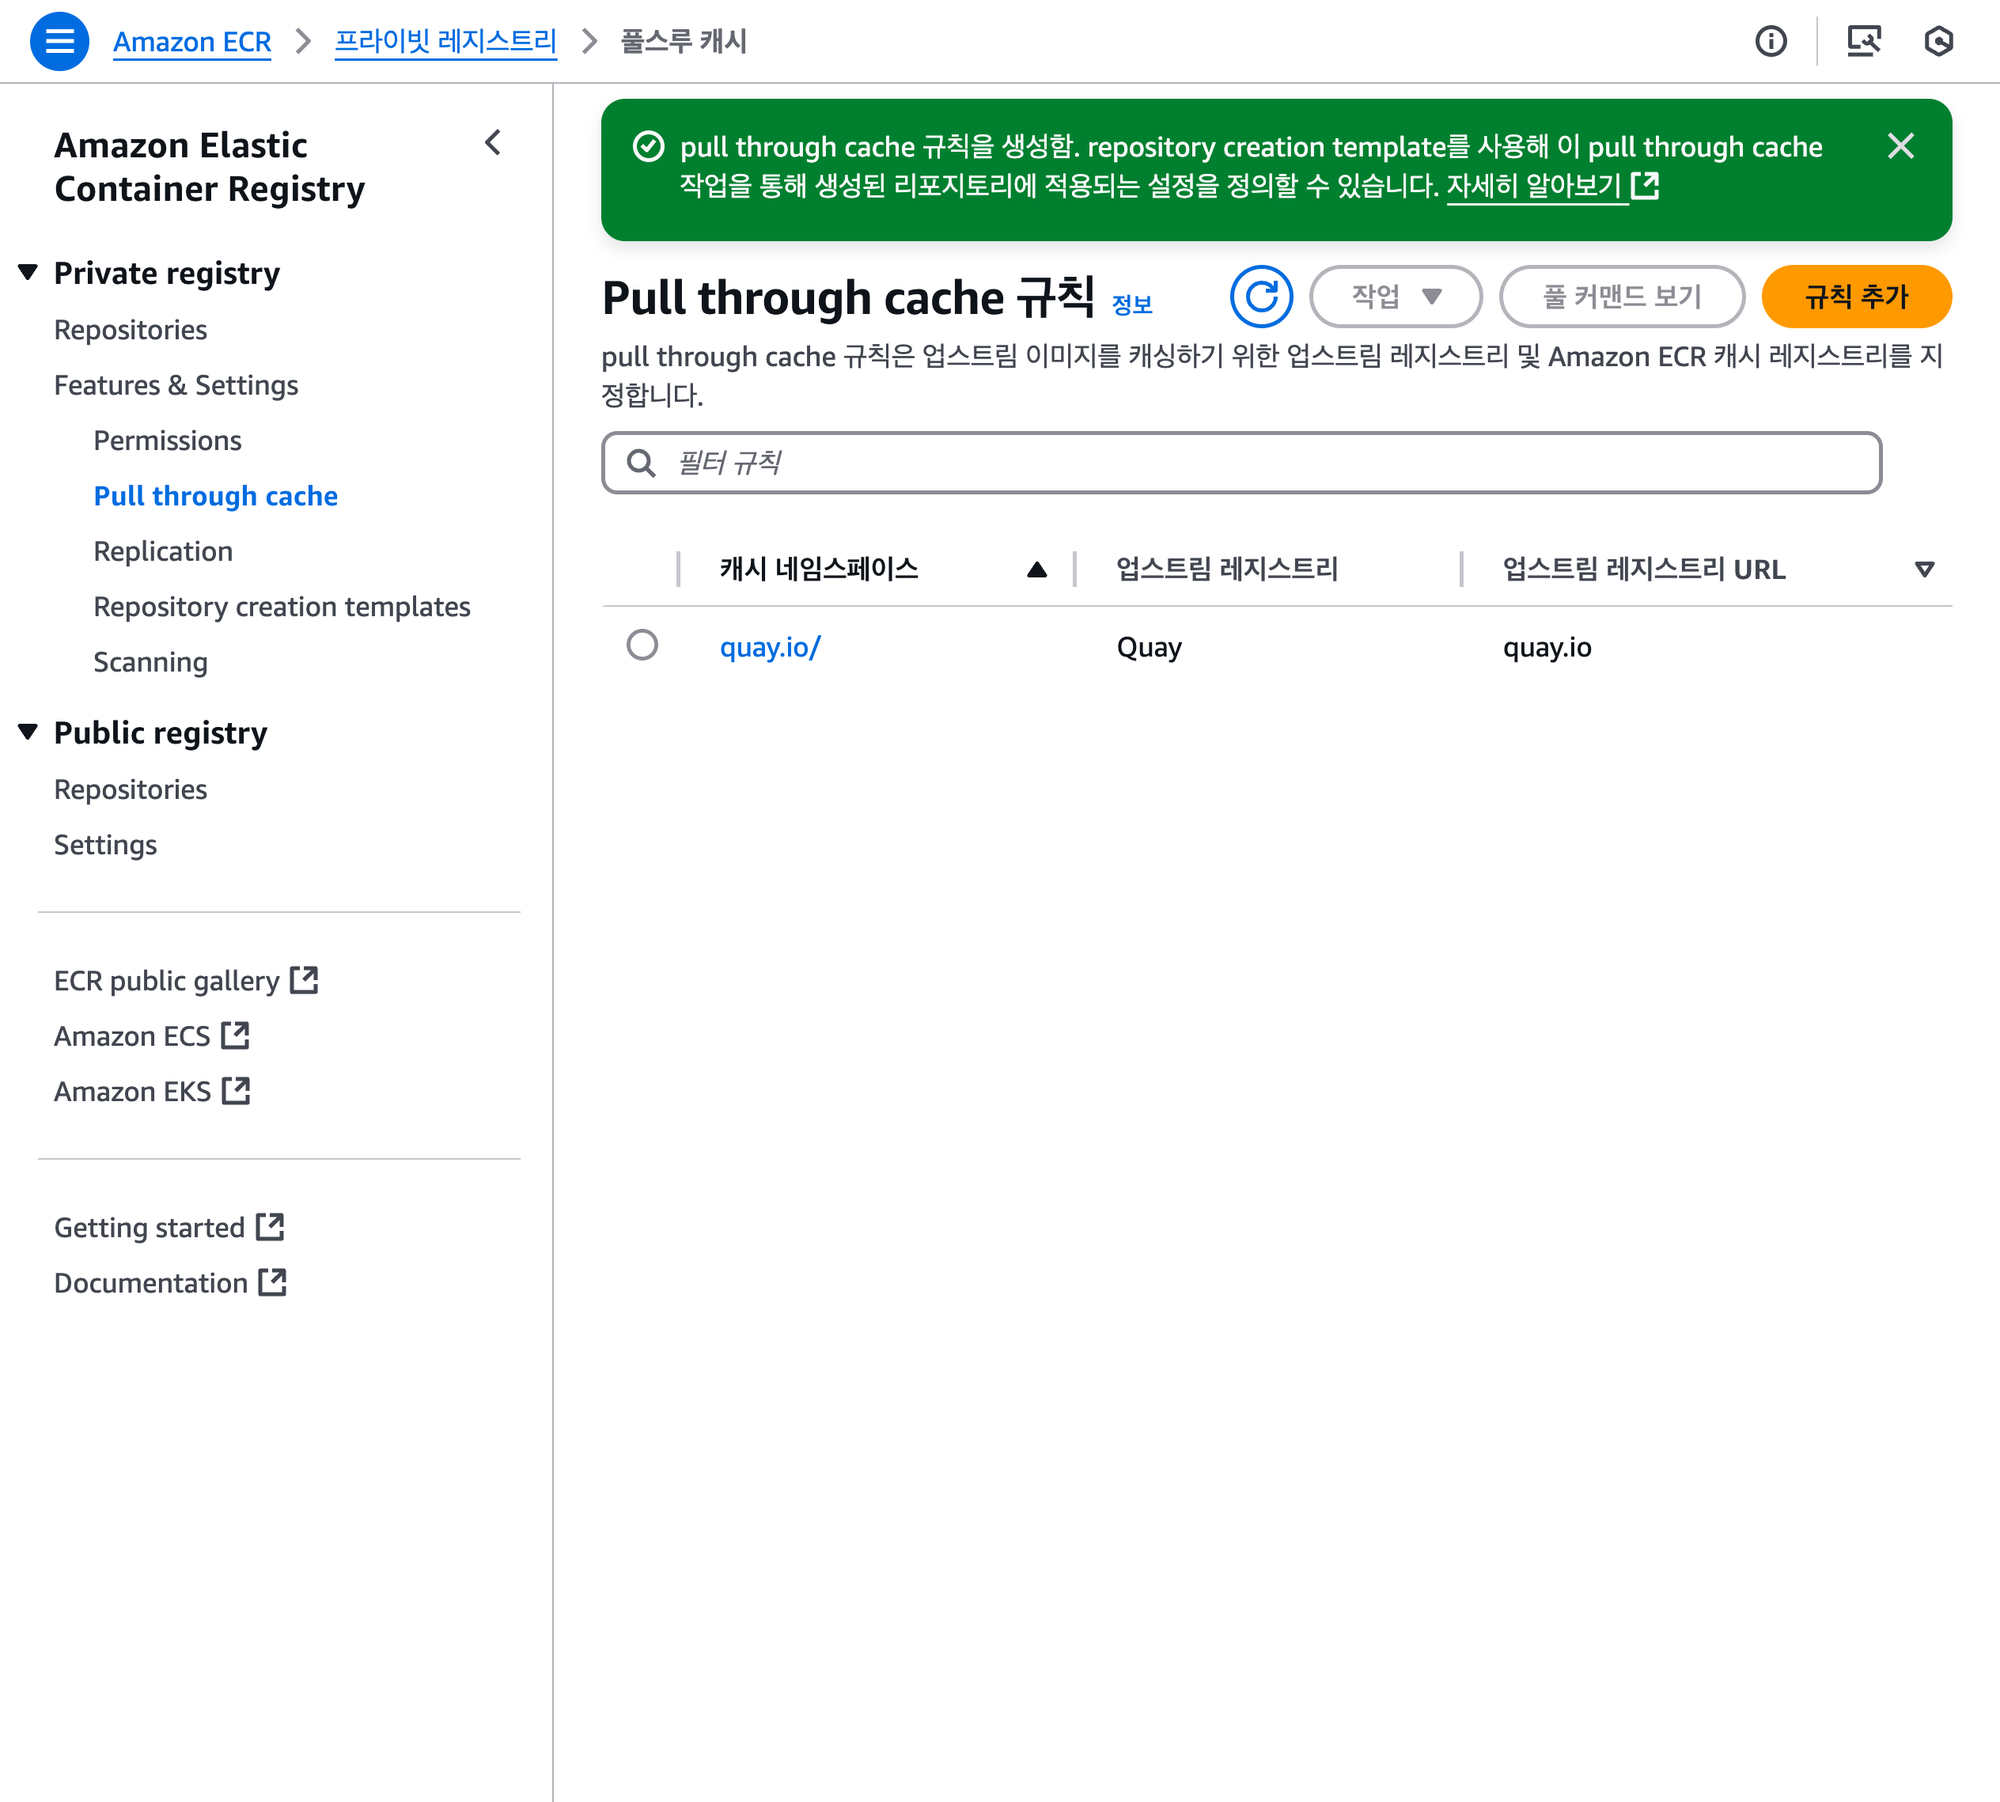
Task: Open Amazon ECS link
Action: [132, 1036]
